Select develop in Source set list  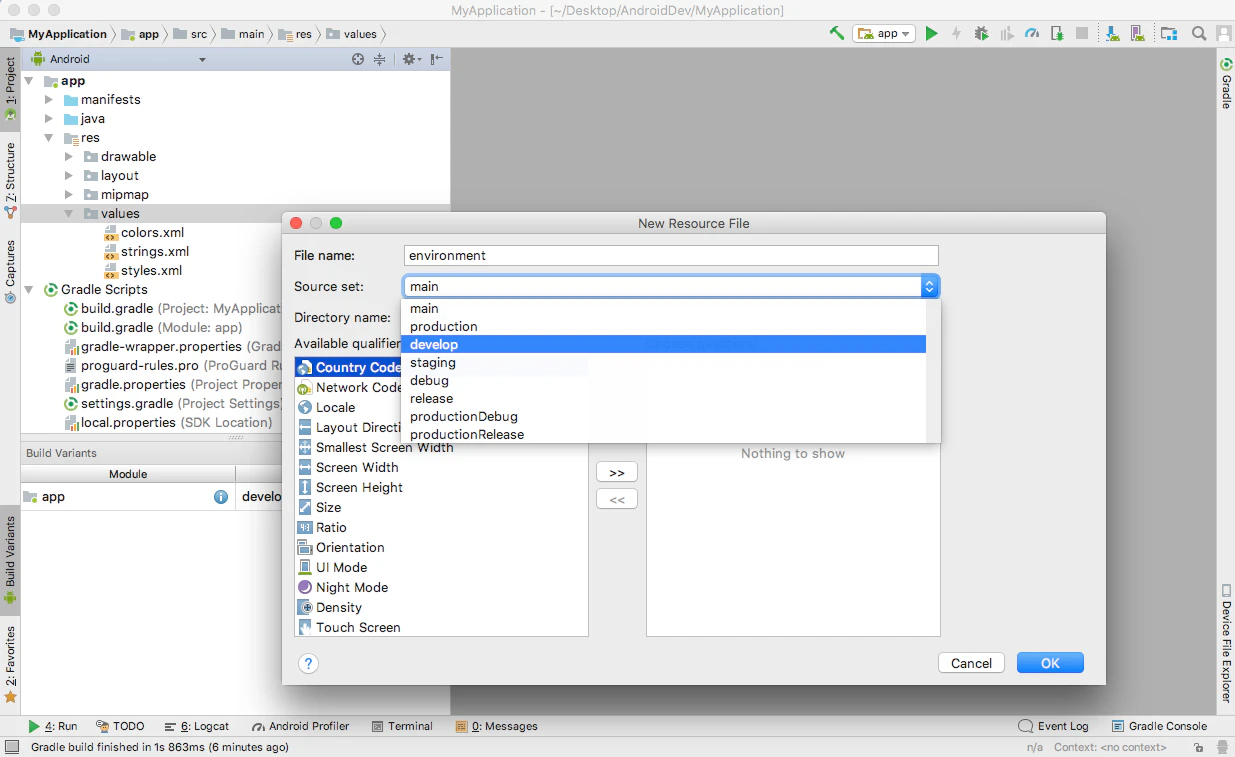(663, 345)
